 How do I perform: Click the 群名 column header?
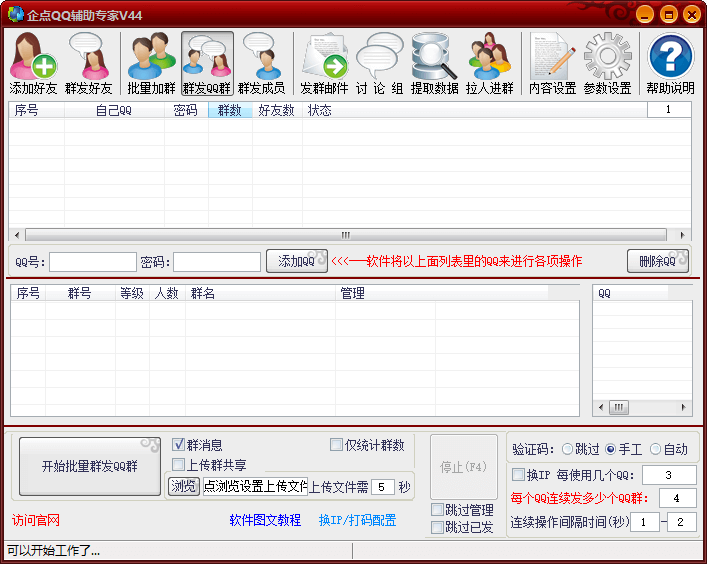260,293
